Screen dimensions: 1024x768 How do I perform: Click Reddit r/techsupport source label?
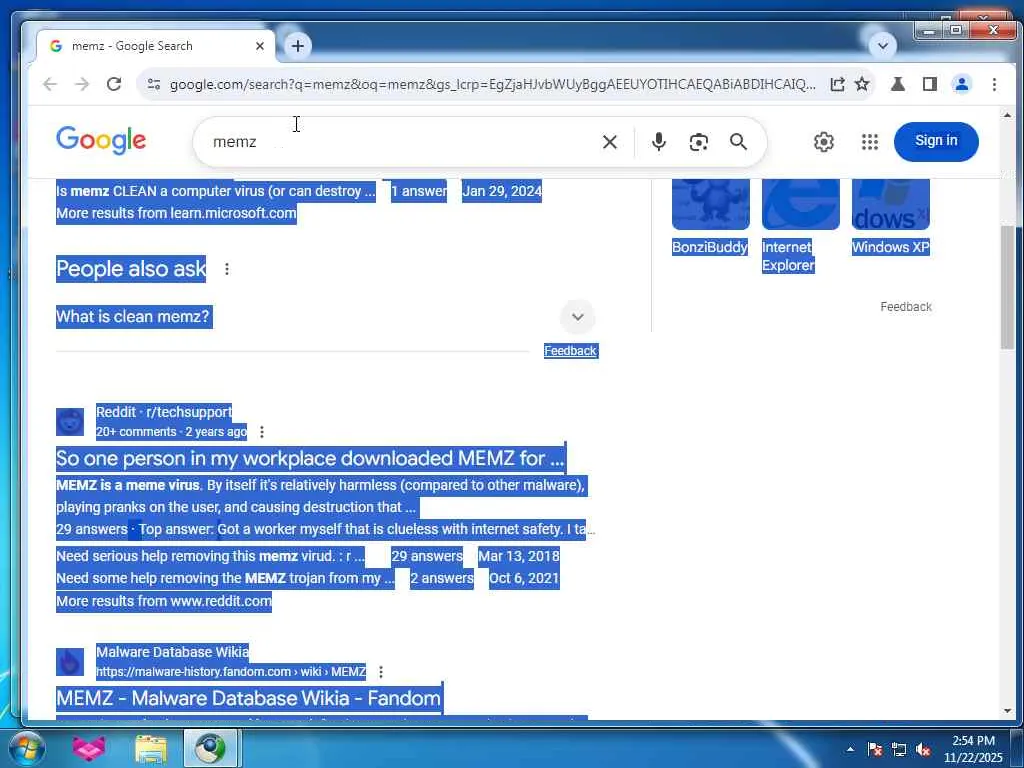click(x=164, y=412)
